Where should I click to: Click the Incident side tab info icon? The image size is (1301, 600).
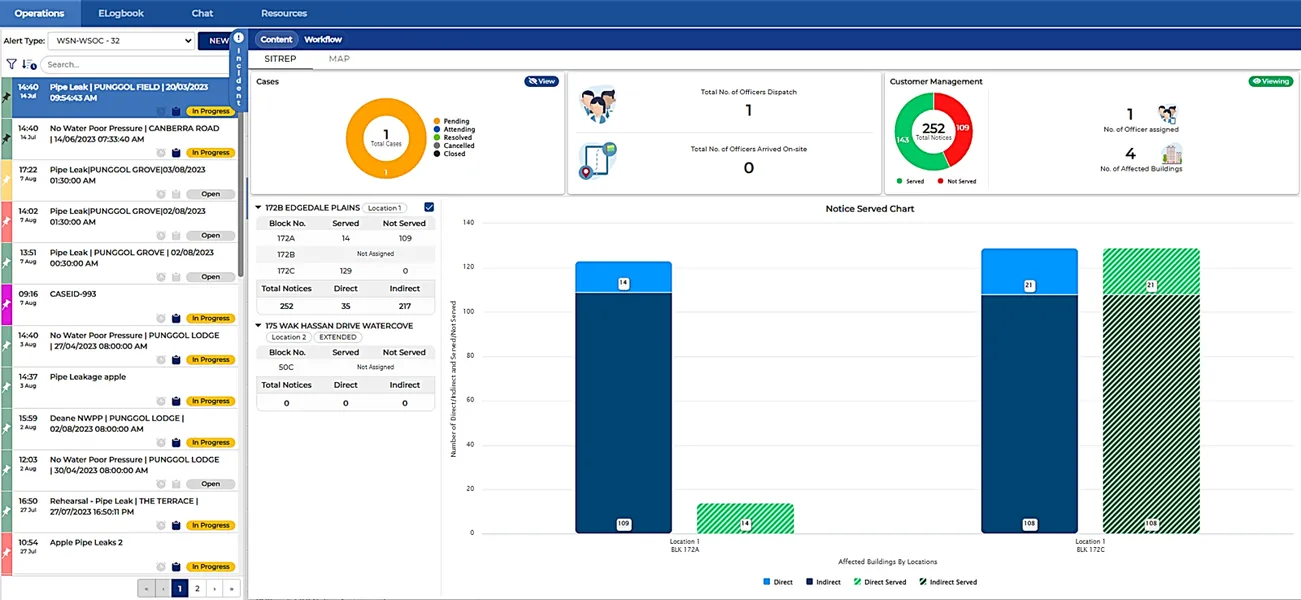[x=239, y=38]
